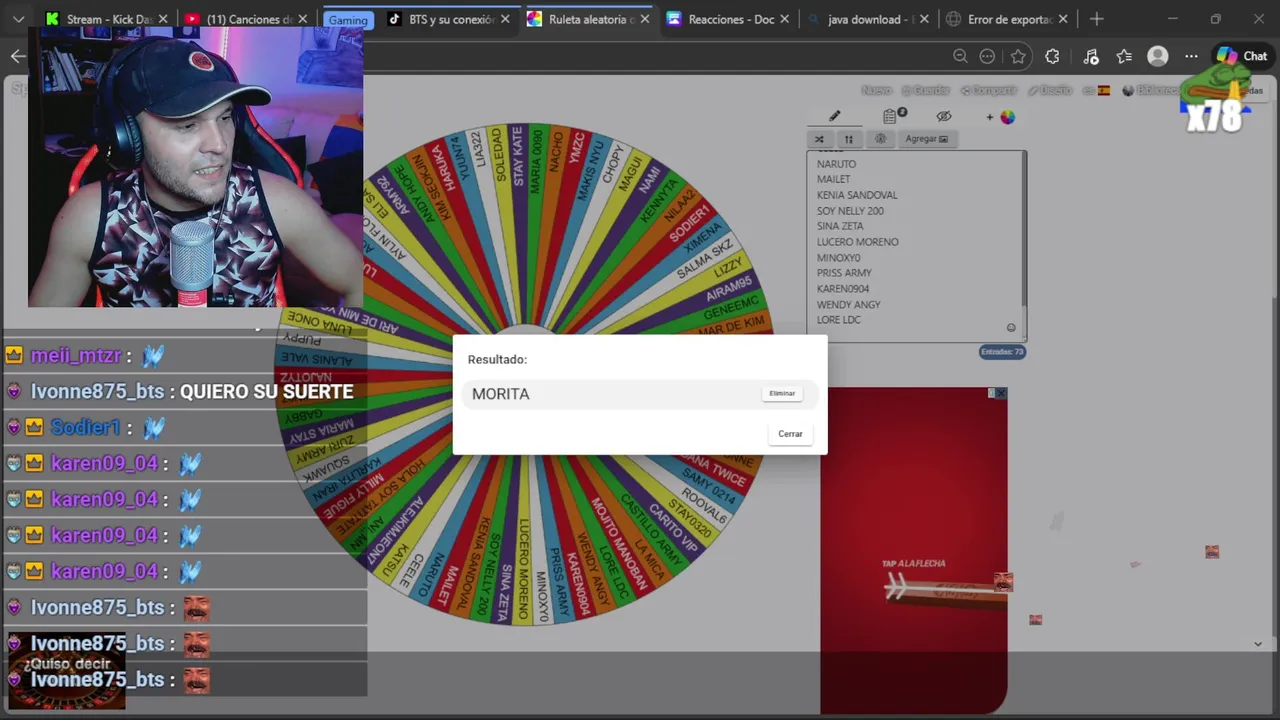Viewport: 1280px width, 720px height.
Task: Sort the entries list
Action: pos(848,139)
